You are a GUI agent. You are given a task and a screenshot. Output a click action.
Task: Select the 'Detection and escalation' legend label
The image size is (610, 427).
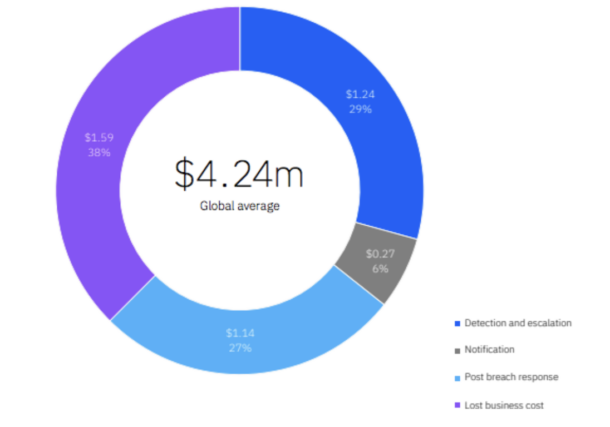(518, 323)
